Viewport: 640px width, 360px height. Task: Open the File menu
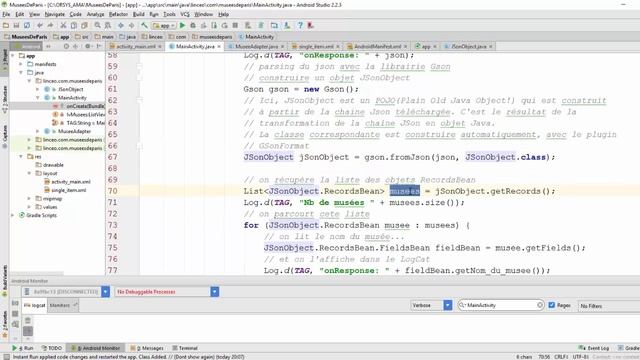click(x=6, y=14)
